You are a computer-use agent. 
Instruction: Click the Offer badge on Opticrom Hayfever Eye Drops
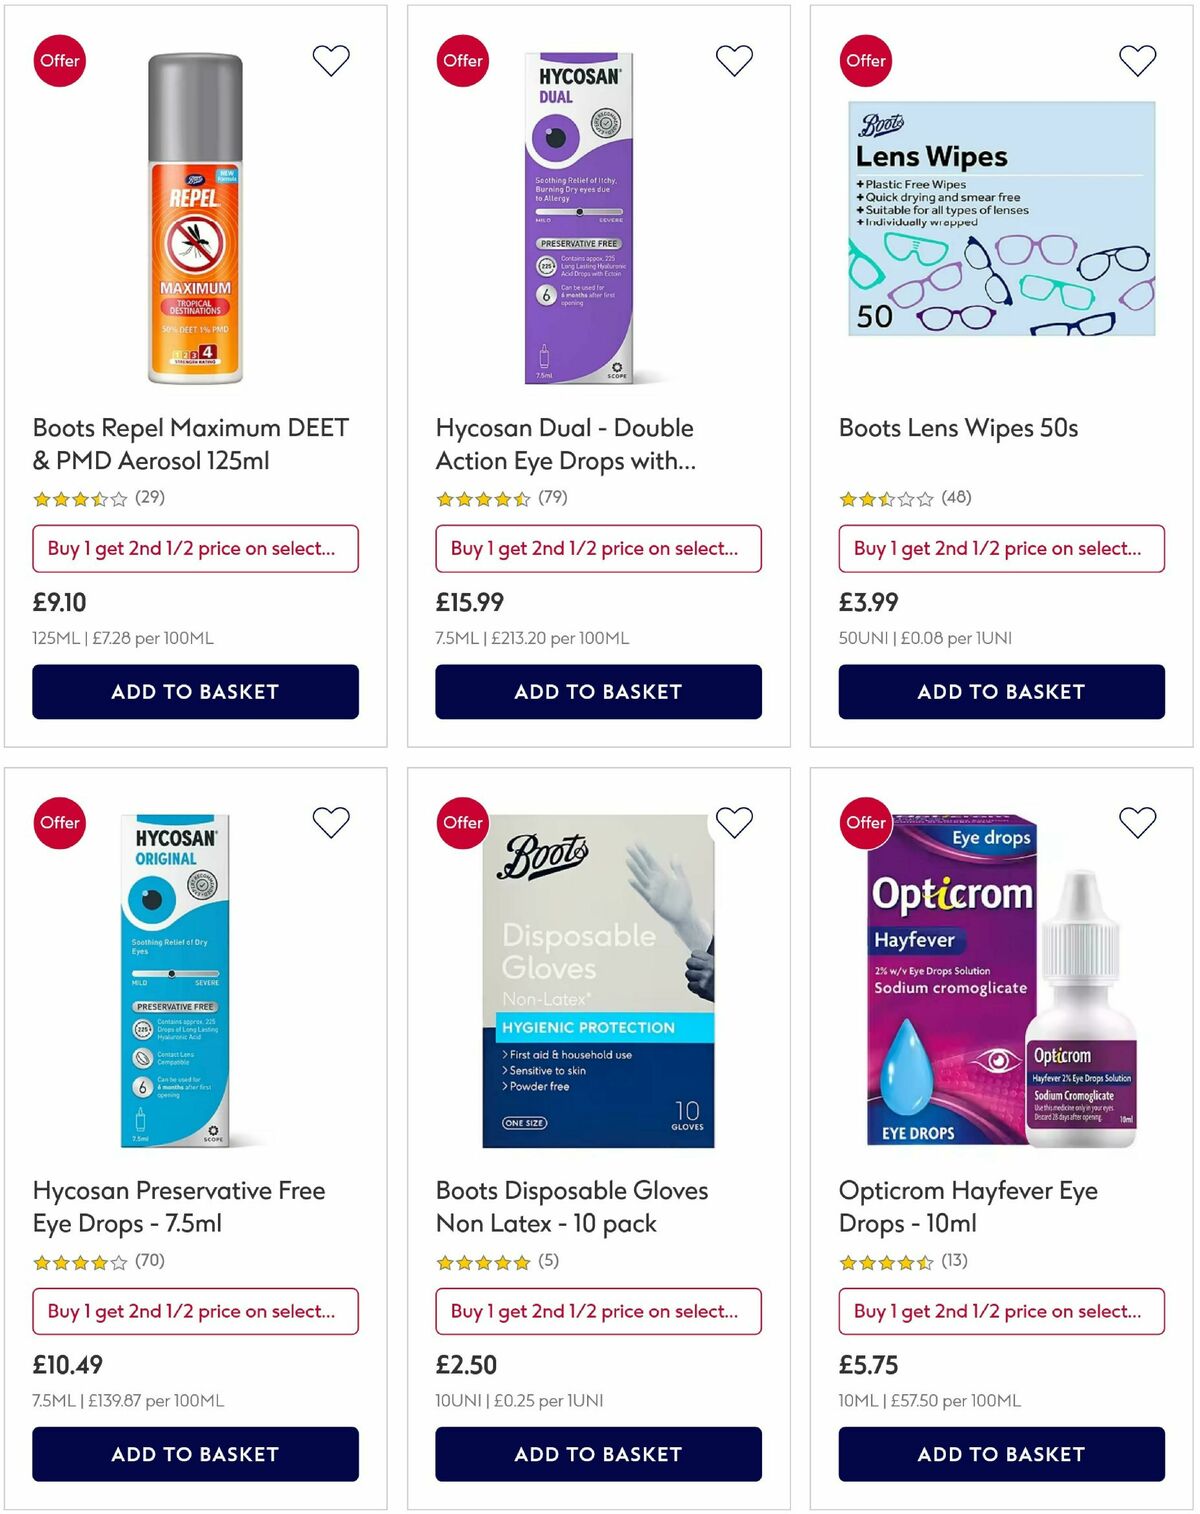866,822
